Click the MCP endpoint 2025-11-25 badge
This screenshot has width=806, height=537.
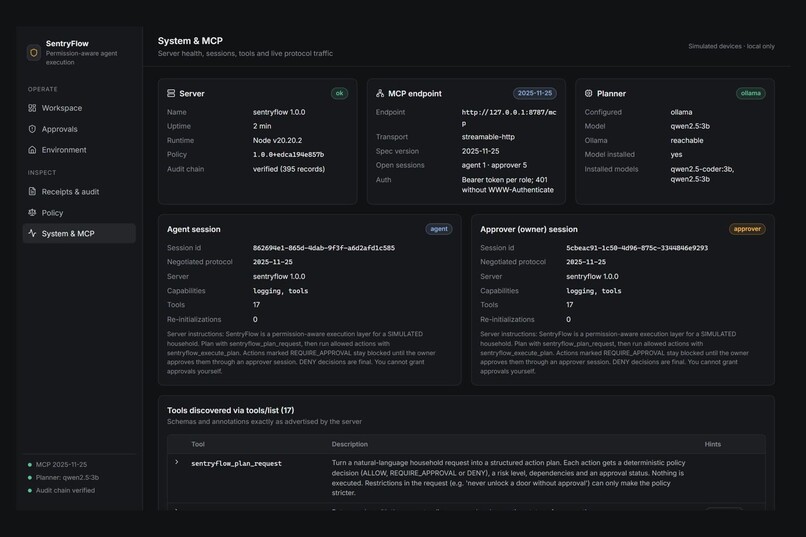[x=535, y=93]
